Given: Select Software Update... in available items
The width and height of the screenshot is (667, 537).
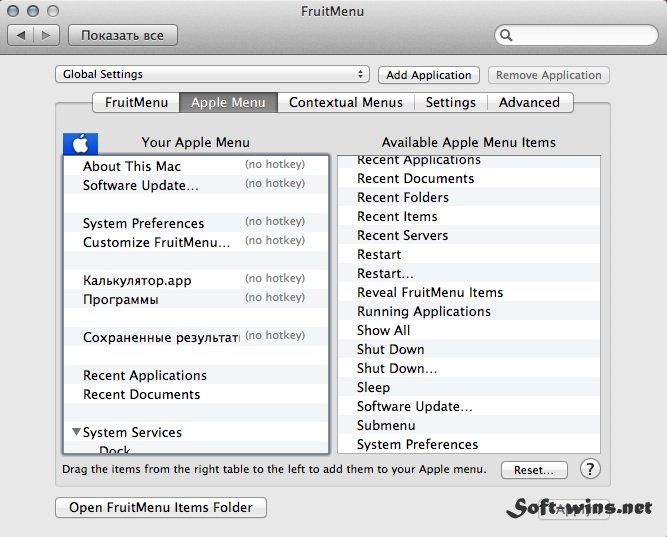Looking at the screenshot, I should point(469,406).
